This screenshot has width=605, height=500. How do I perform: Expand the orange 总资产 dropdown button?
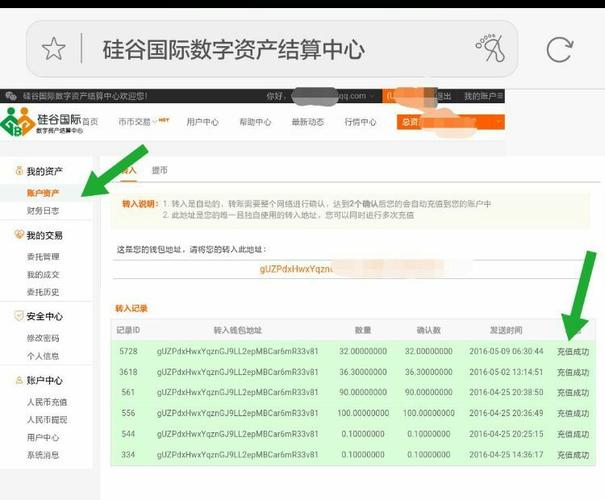[451, 122]
